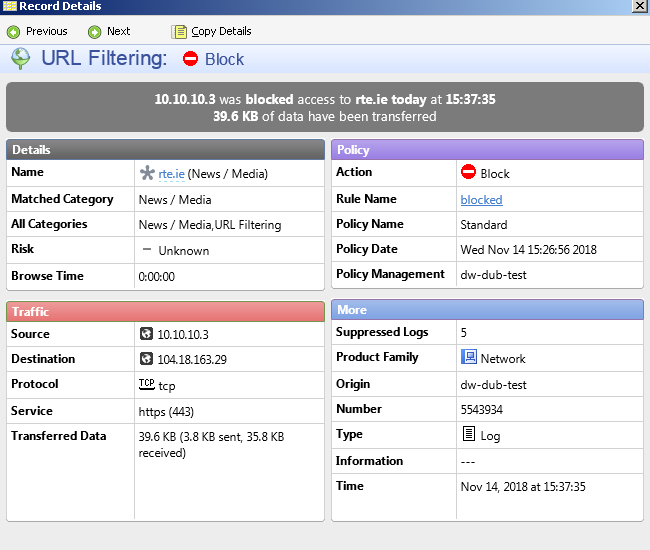Select the Service value 'https (443)'

coord(166,412)
